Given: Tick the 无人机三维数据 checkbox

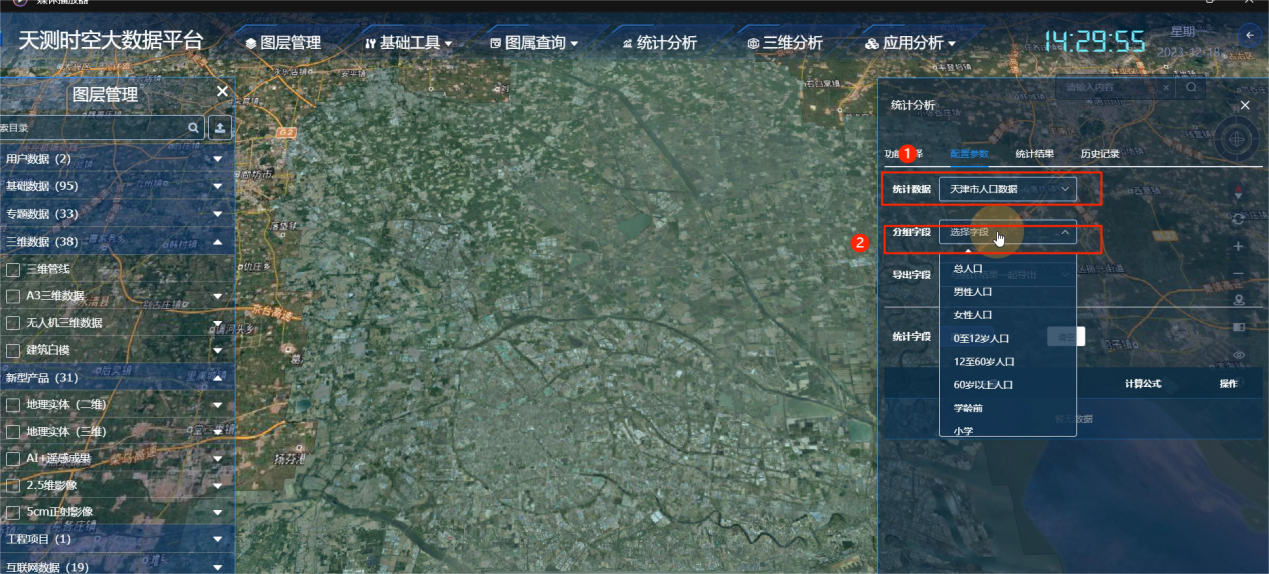Looking at the screenshot, I should pyautogui.click(x=13, y=323).
